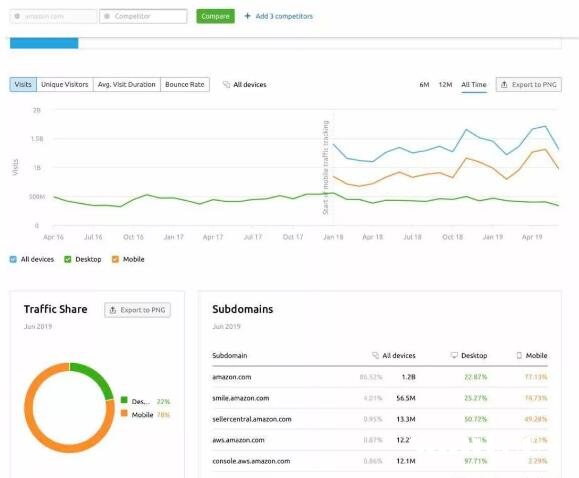This screenshot has height=478, width=579.
Task: Click the devices icon in All devices column header
Action: tap(376, 355)
